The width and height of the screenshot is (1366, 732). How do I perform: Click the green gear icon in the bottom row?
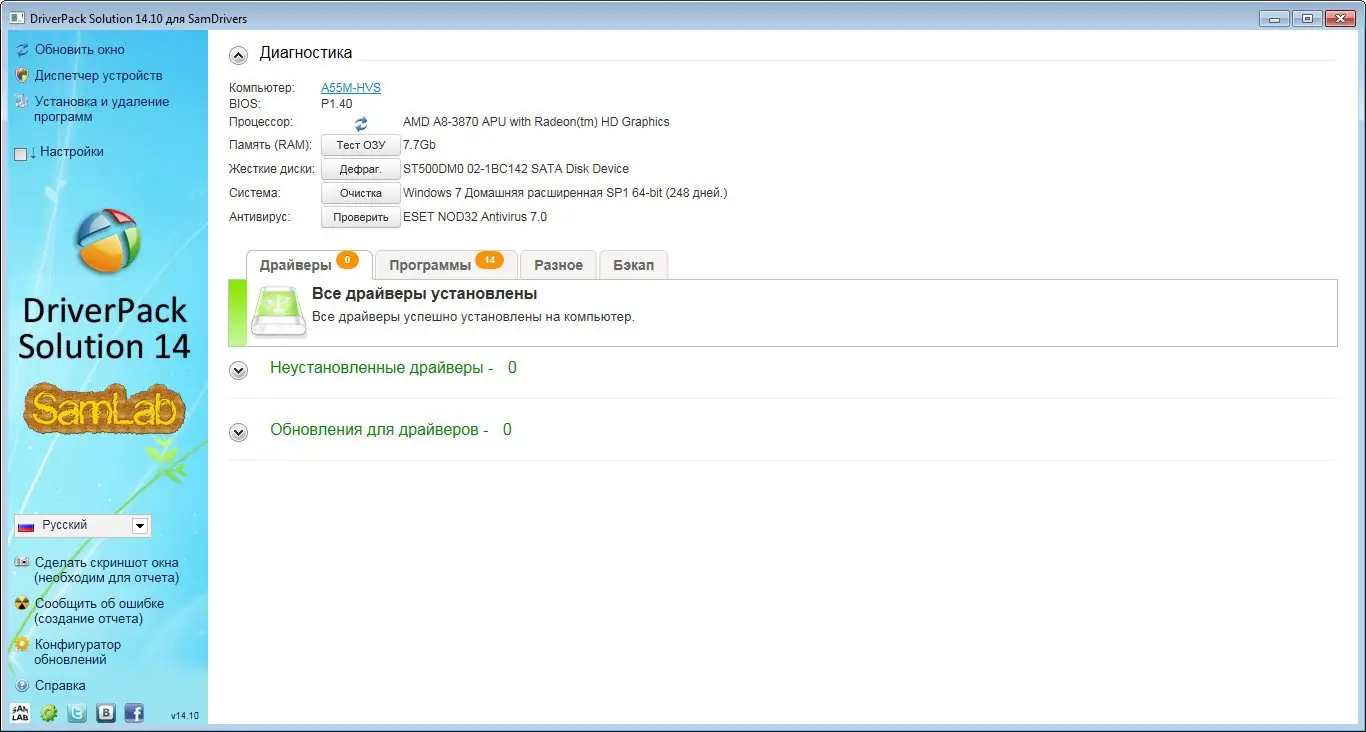tap(48, 713)
